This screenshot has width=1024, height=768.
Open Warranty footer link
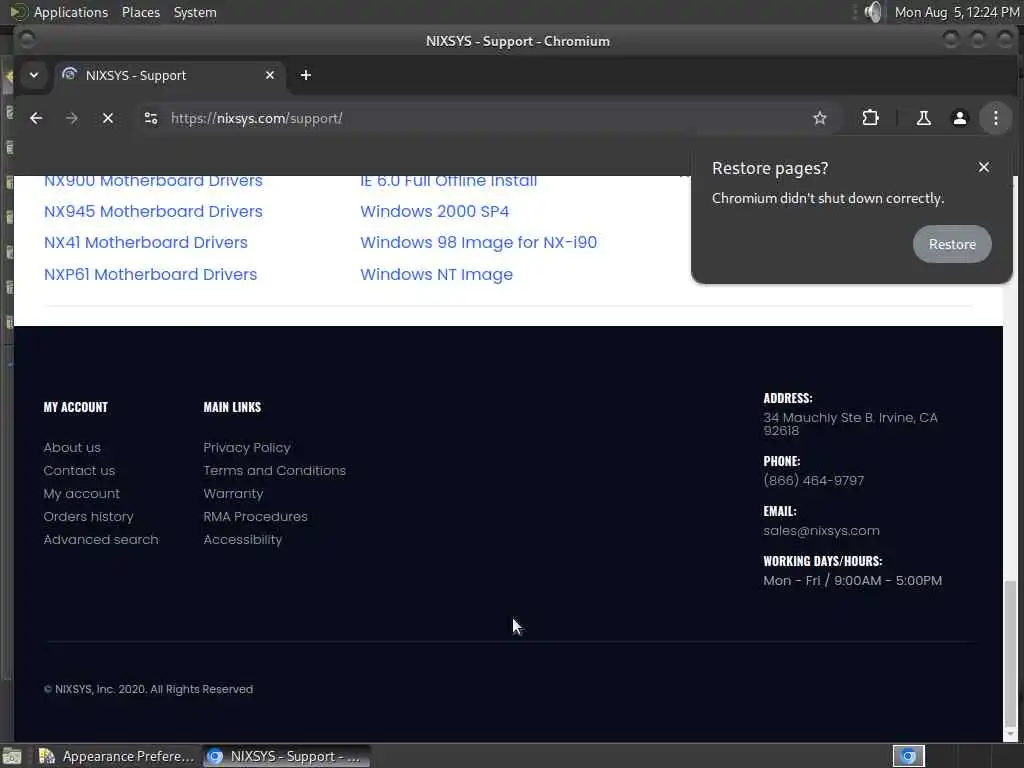233,494
